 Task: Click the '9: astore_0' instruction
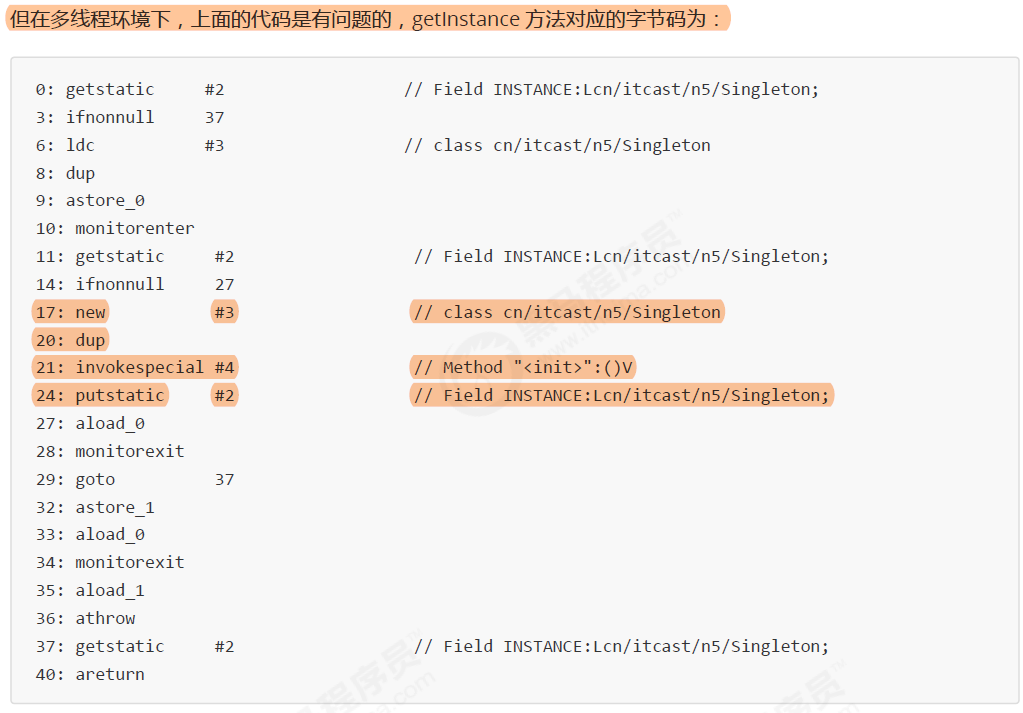(x=90, y=201)
